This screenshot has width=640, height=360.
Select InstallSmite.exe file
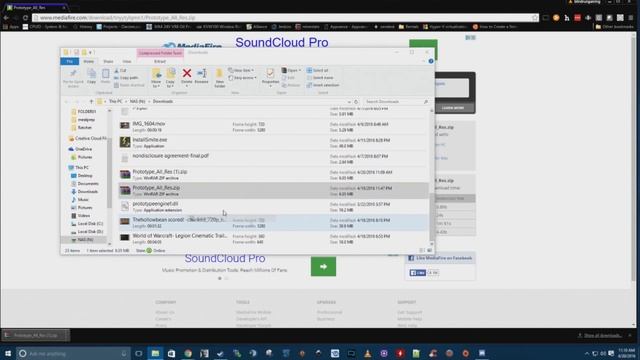[273, 142]
